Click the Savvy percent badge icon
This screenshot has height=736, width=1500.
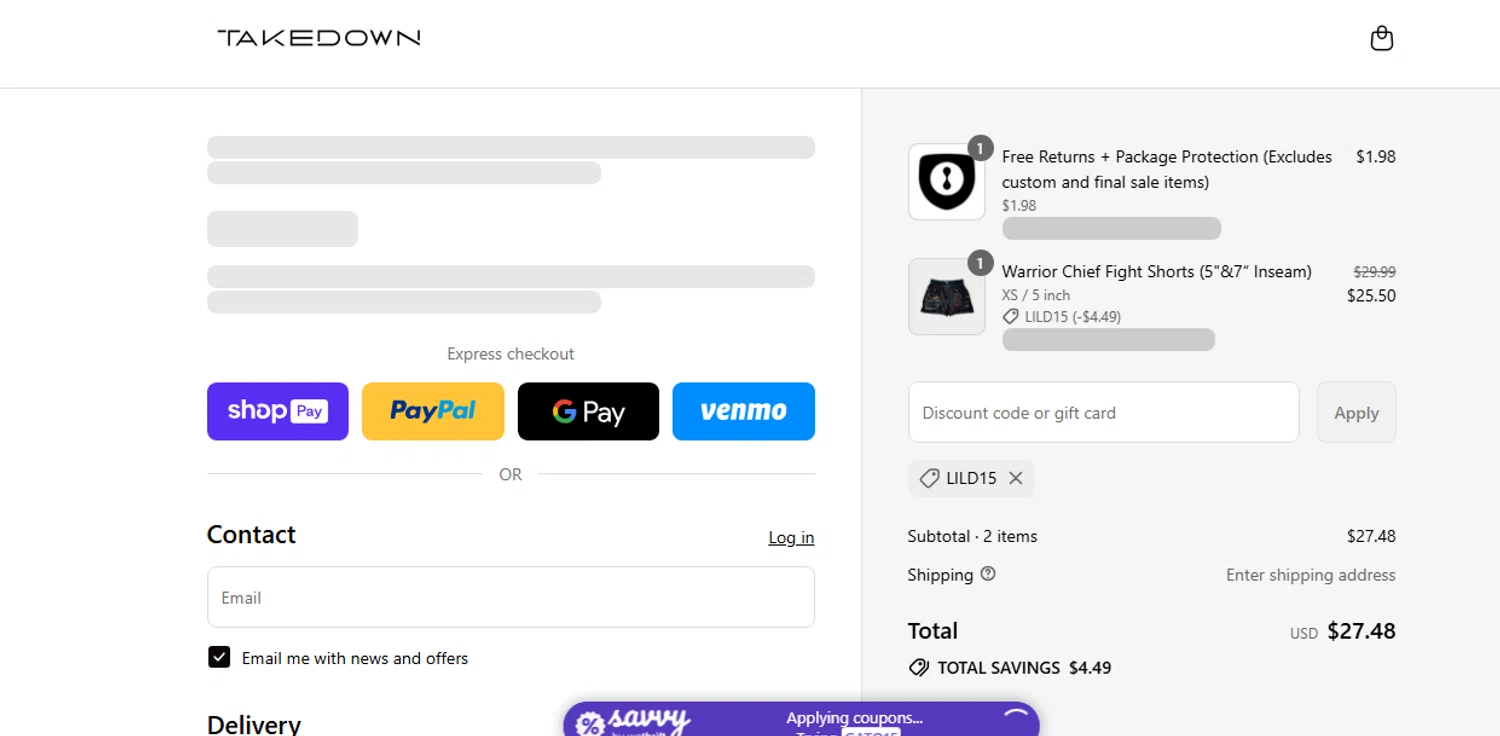[x=590, y=724]
